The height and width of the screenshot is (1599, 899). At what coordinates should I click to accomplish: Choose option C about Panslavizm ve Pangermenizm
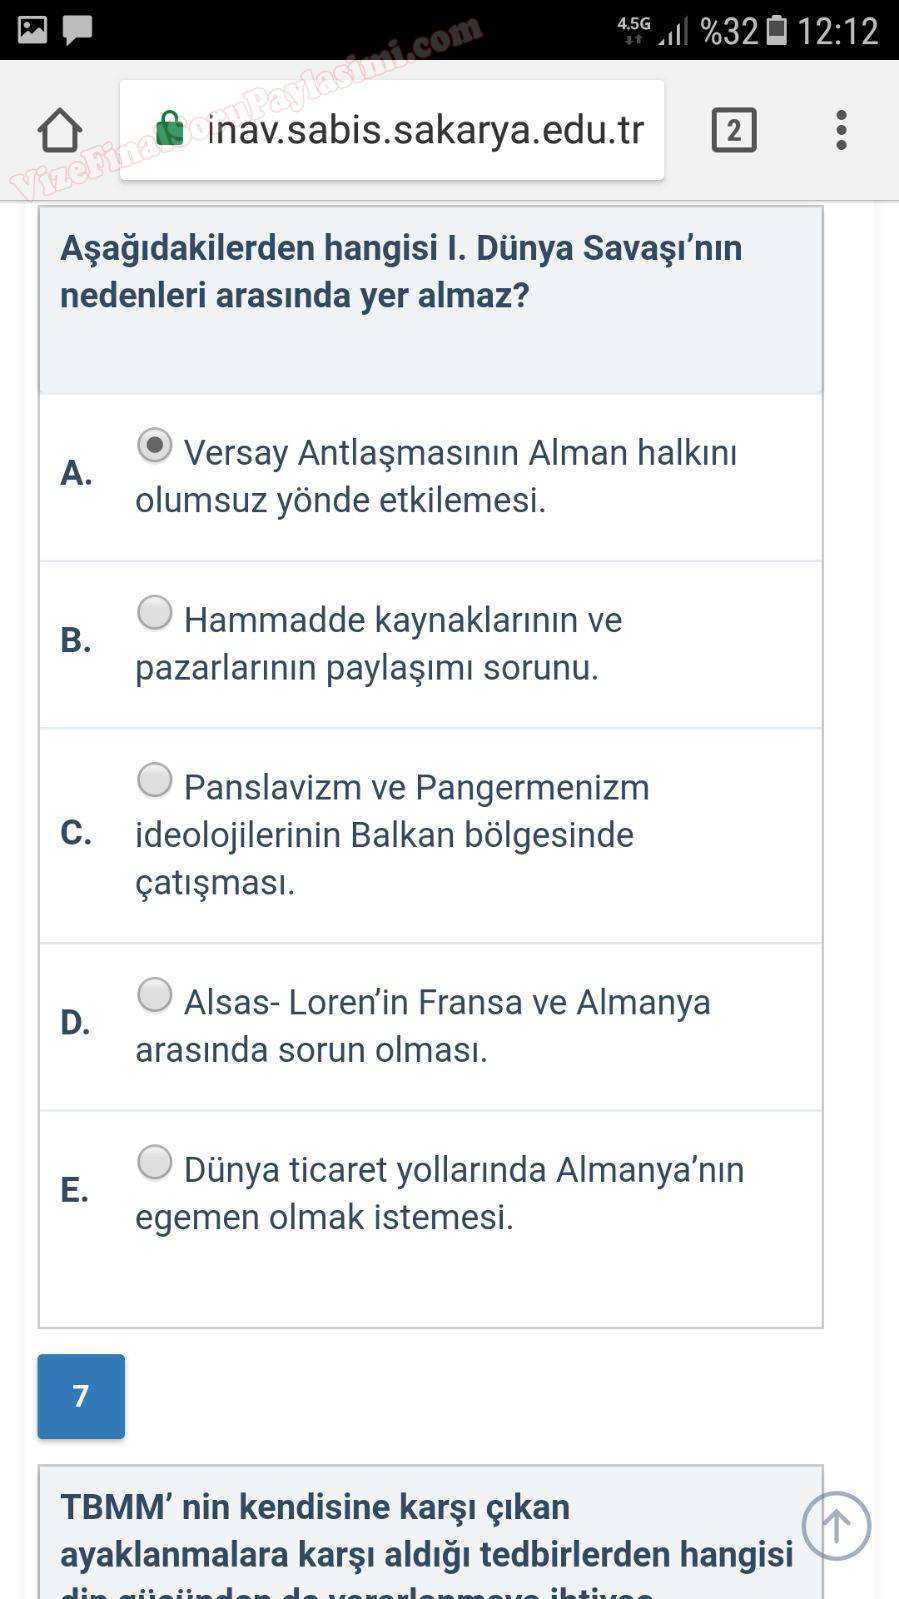tap(155, 780)
